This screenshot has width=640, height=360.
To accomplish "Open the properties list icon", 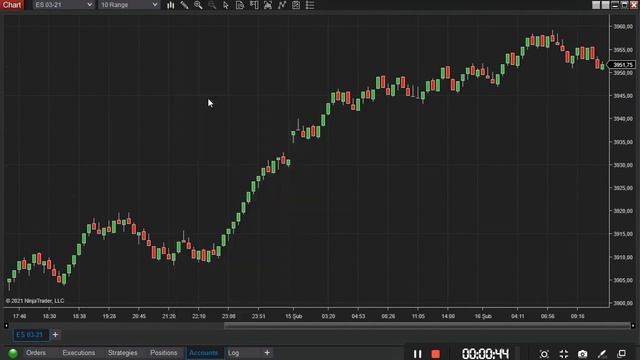I will pos(310,5).
